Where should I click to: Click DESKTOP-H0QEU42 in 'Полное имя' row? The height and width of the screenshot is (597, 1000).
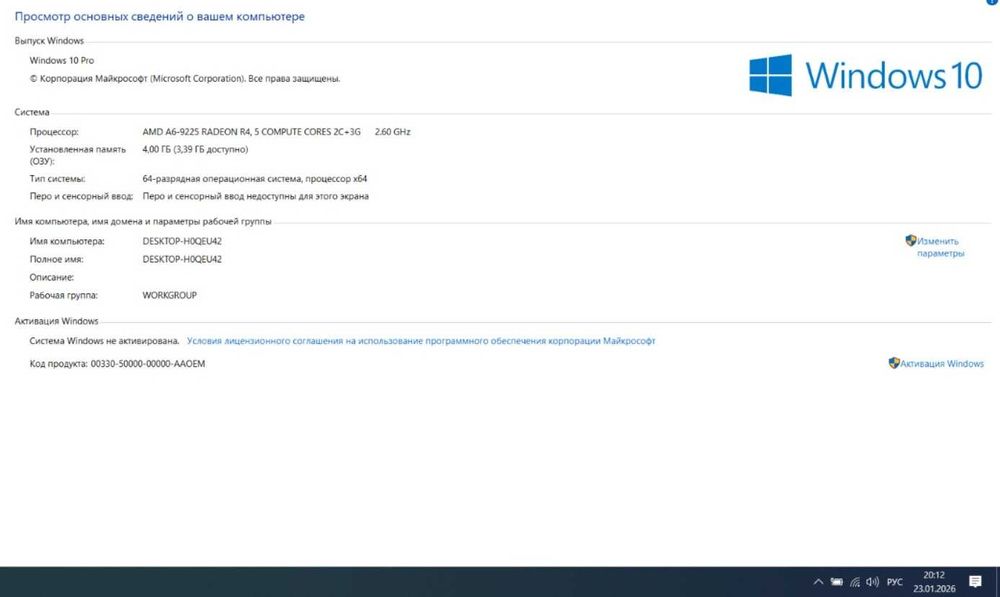coord(182,259)
